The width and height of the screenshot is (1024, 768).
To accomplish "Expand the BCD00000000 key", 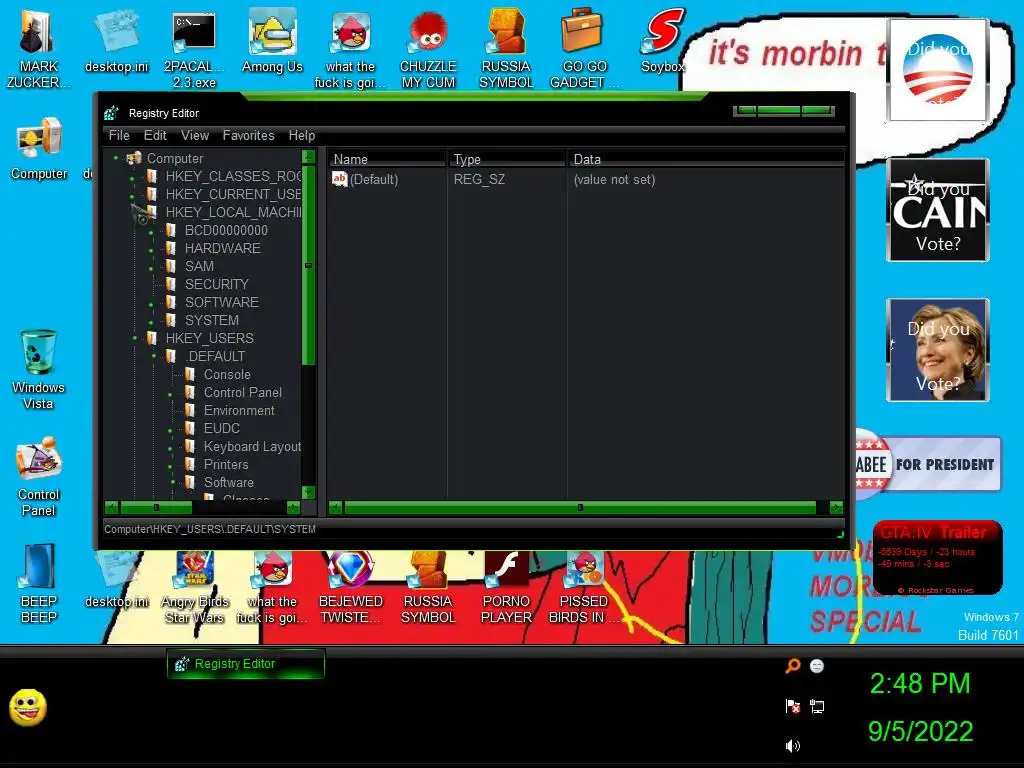I will click(152, 232).
